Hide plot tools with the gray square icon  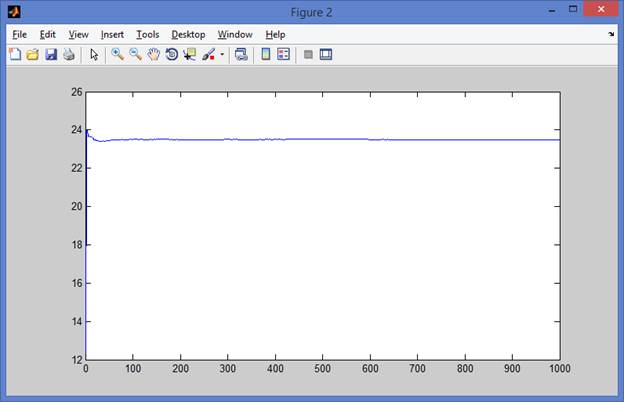pos(308,54)
